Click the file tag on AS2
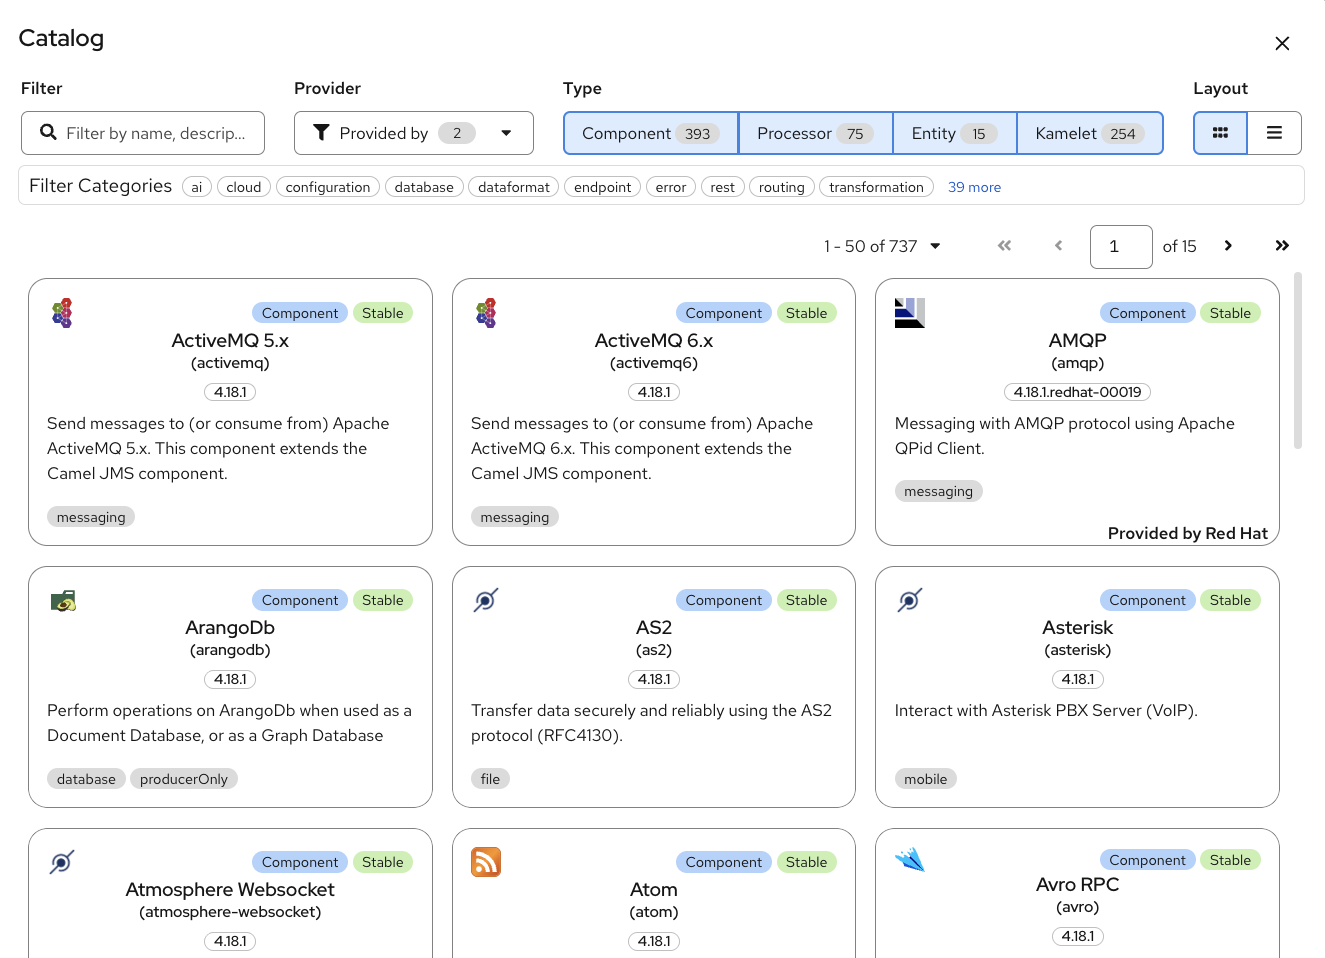The height and width of the screenshot is (958, 1325). pyautogui.click(x=490, y=779)
